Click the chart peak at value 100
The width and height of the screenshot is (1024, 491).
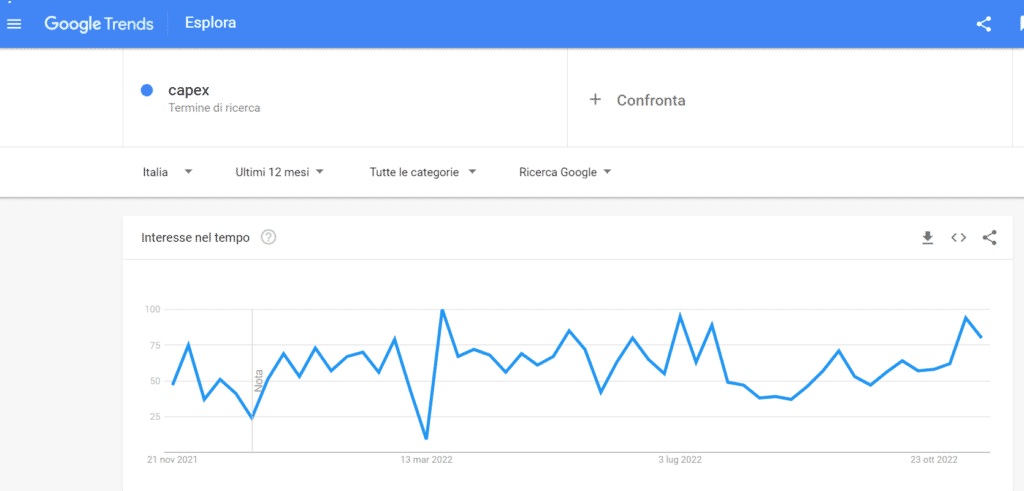pyautogui.click(x=443, y=310)
